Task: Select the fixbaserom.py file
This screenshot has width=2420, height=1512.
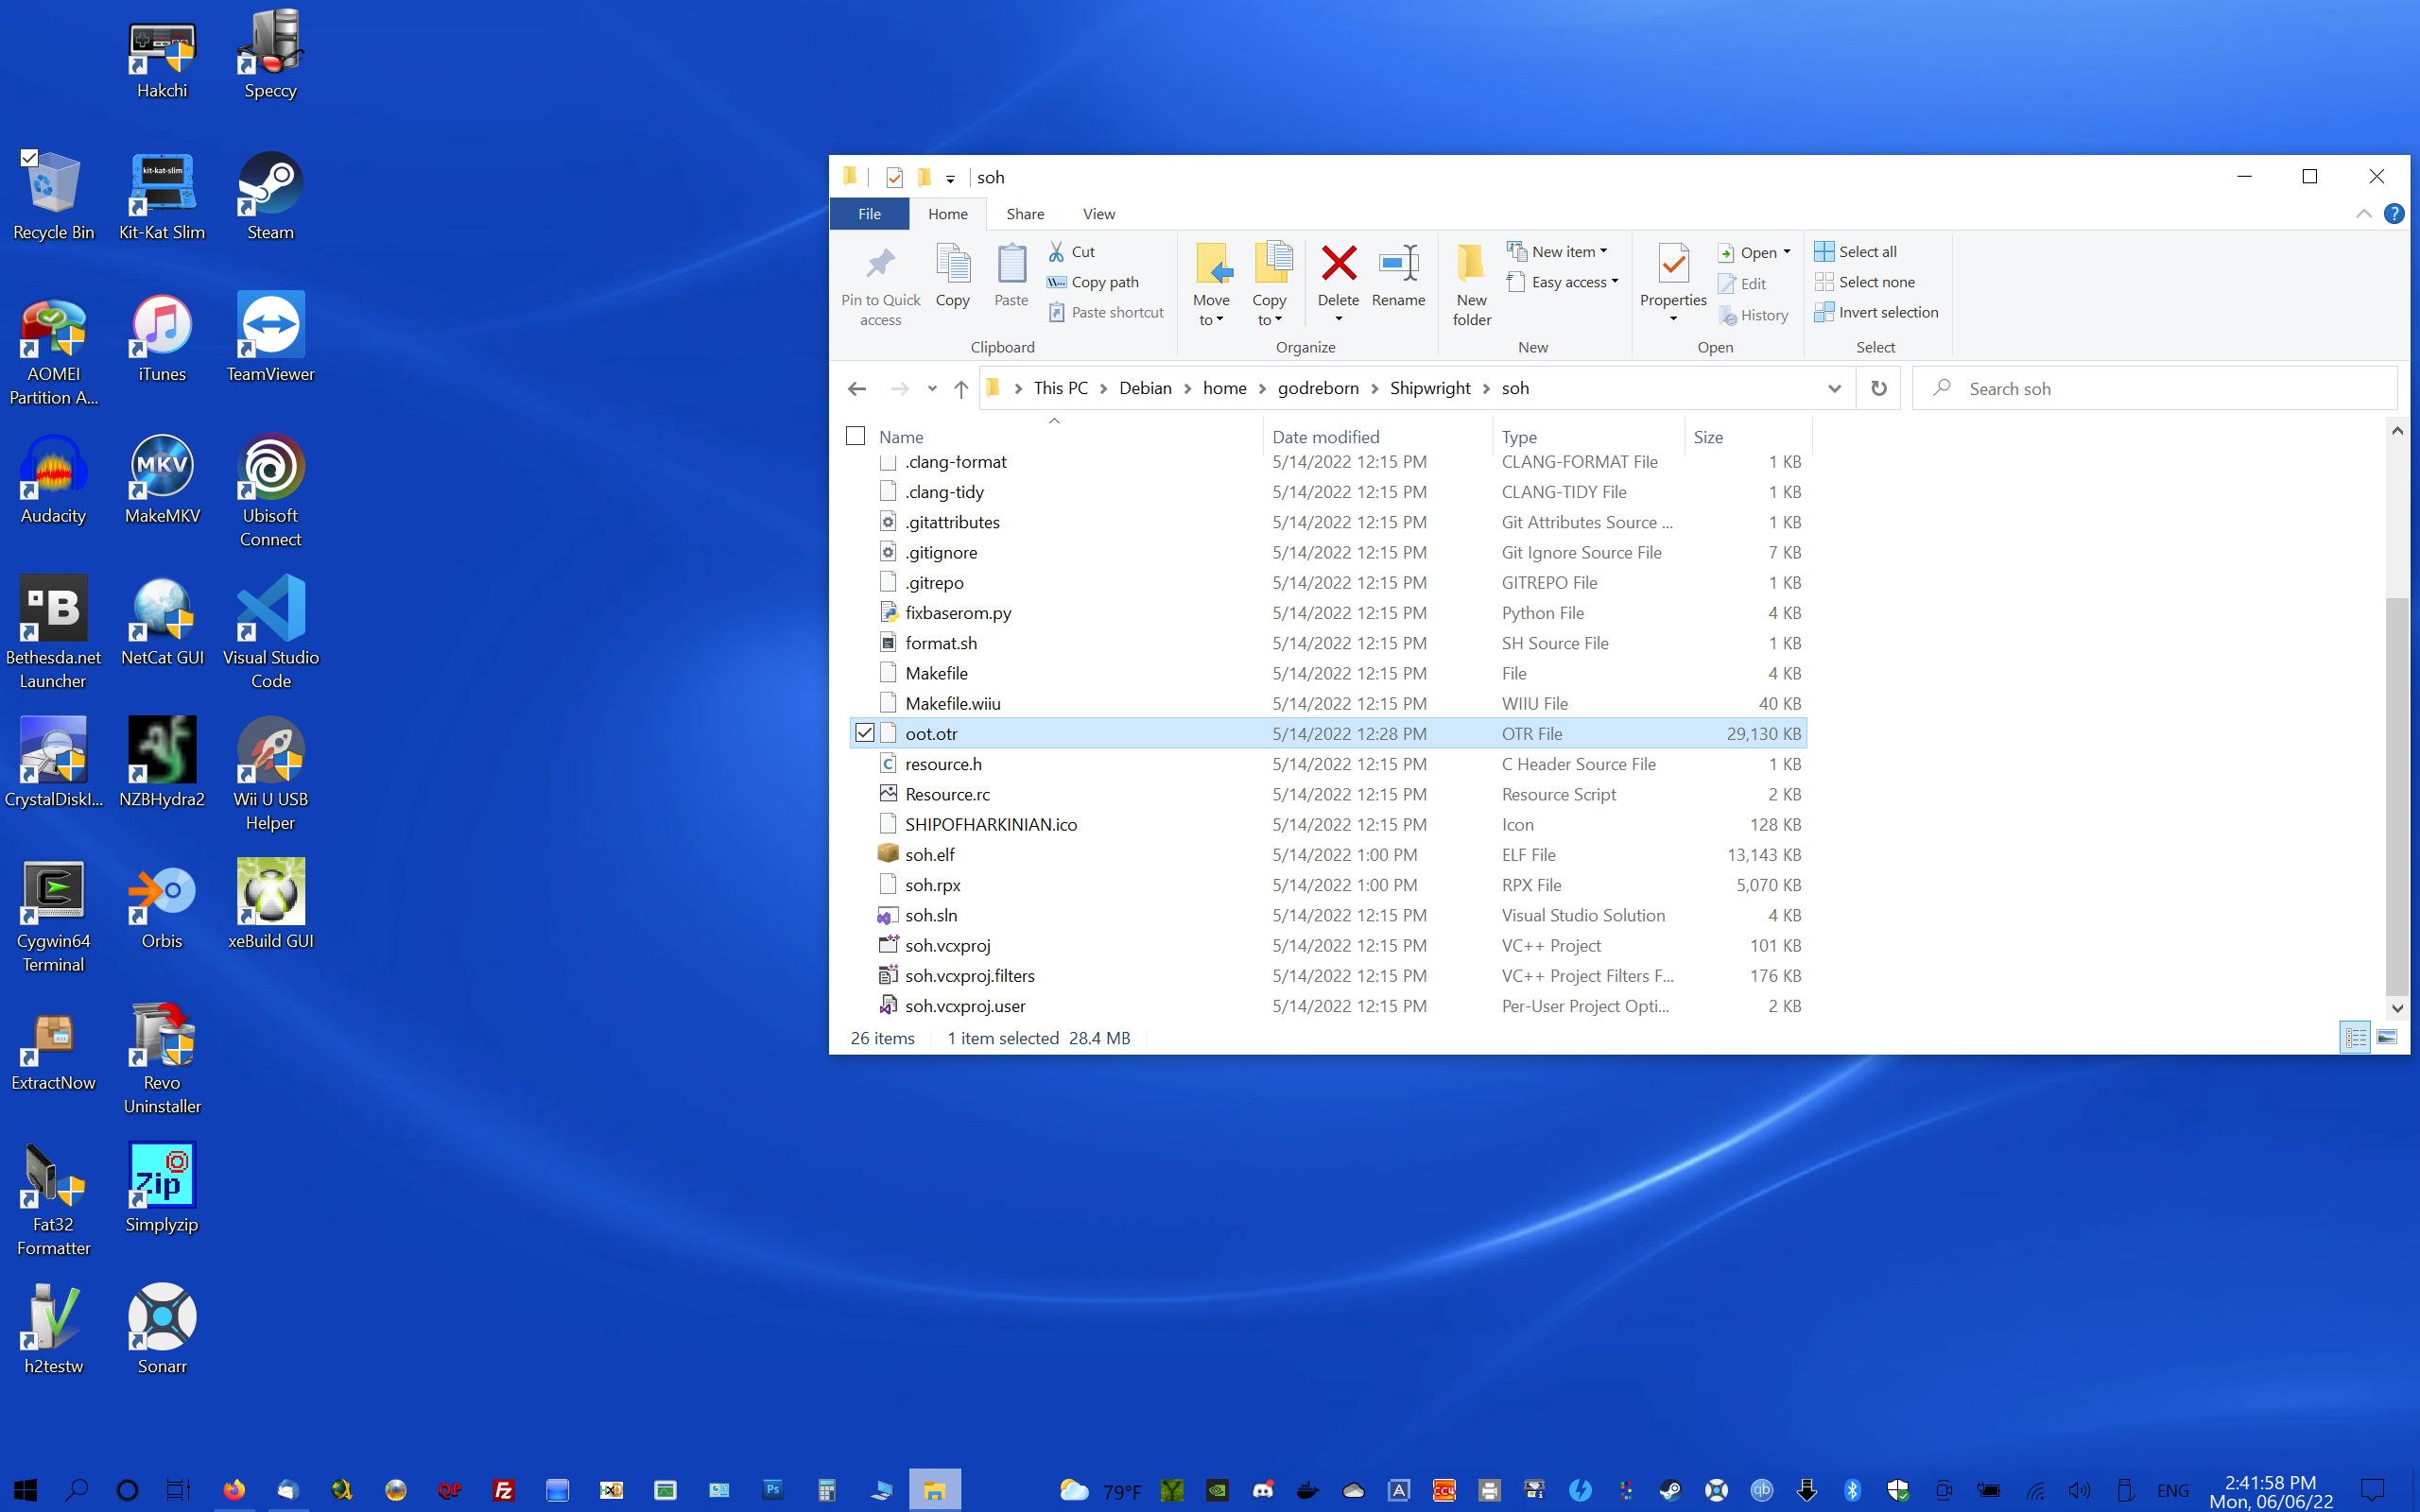Action: [x=1328, y=612]
